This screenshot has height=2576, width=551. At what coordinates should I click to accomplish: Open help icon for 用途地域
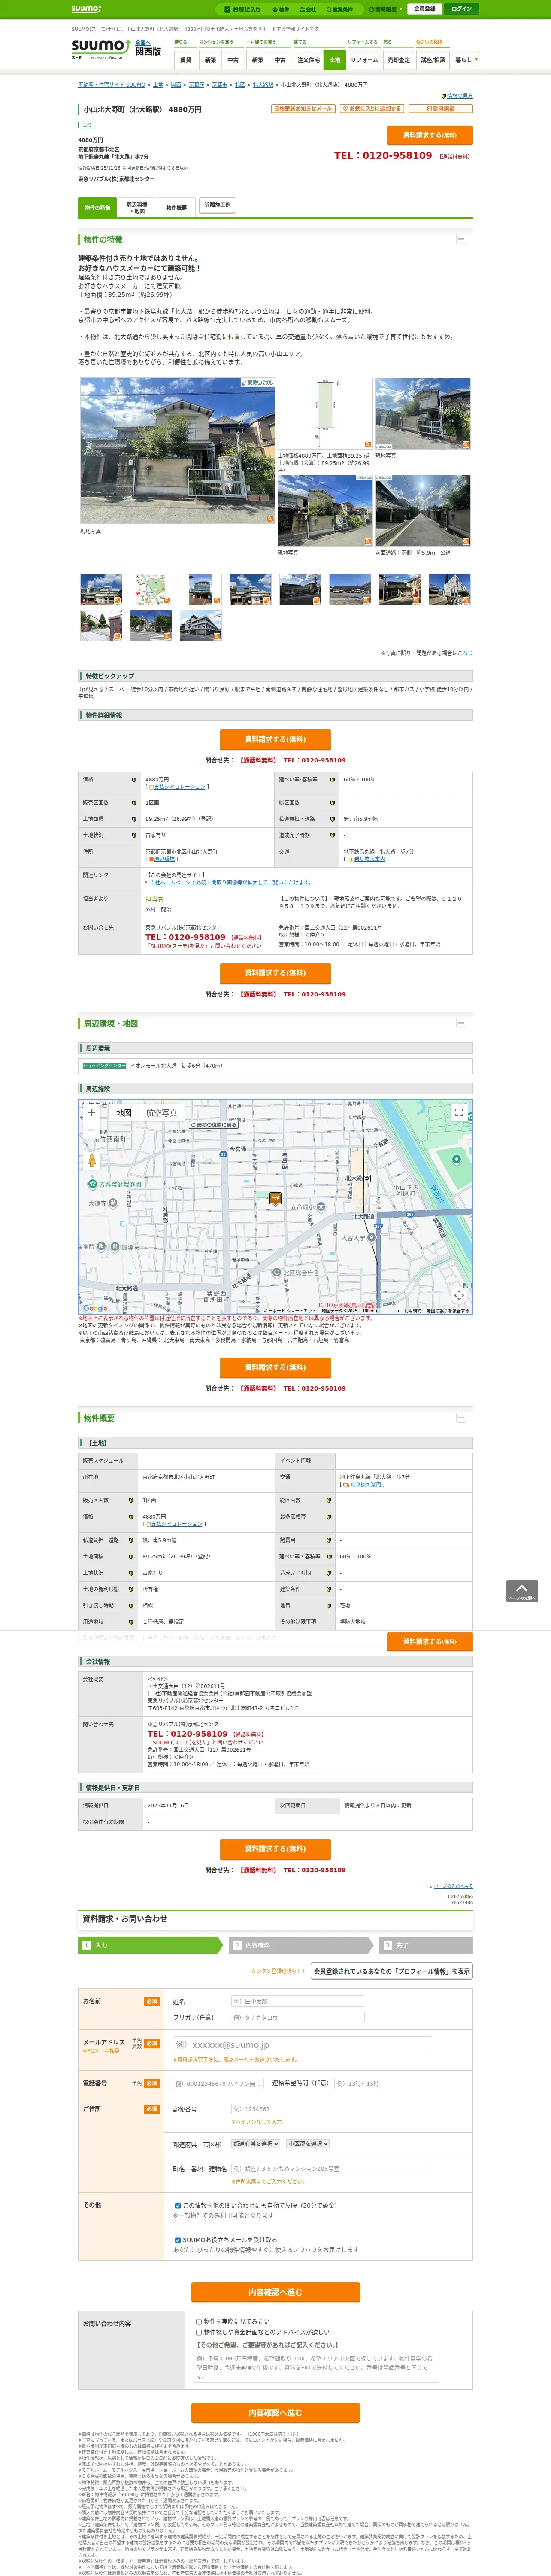tap(131, 1621)
